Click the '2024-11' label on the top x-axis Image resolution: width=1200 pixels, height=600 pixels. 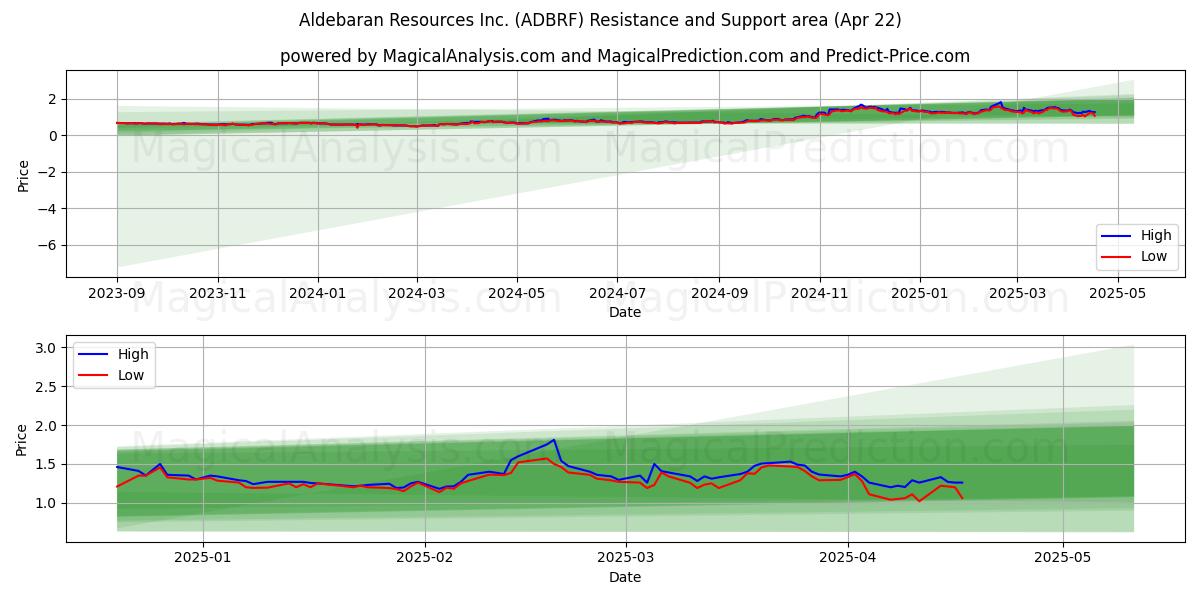(820, 294)
